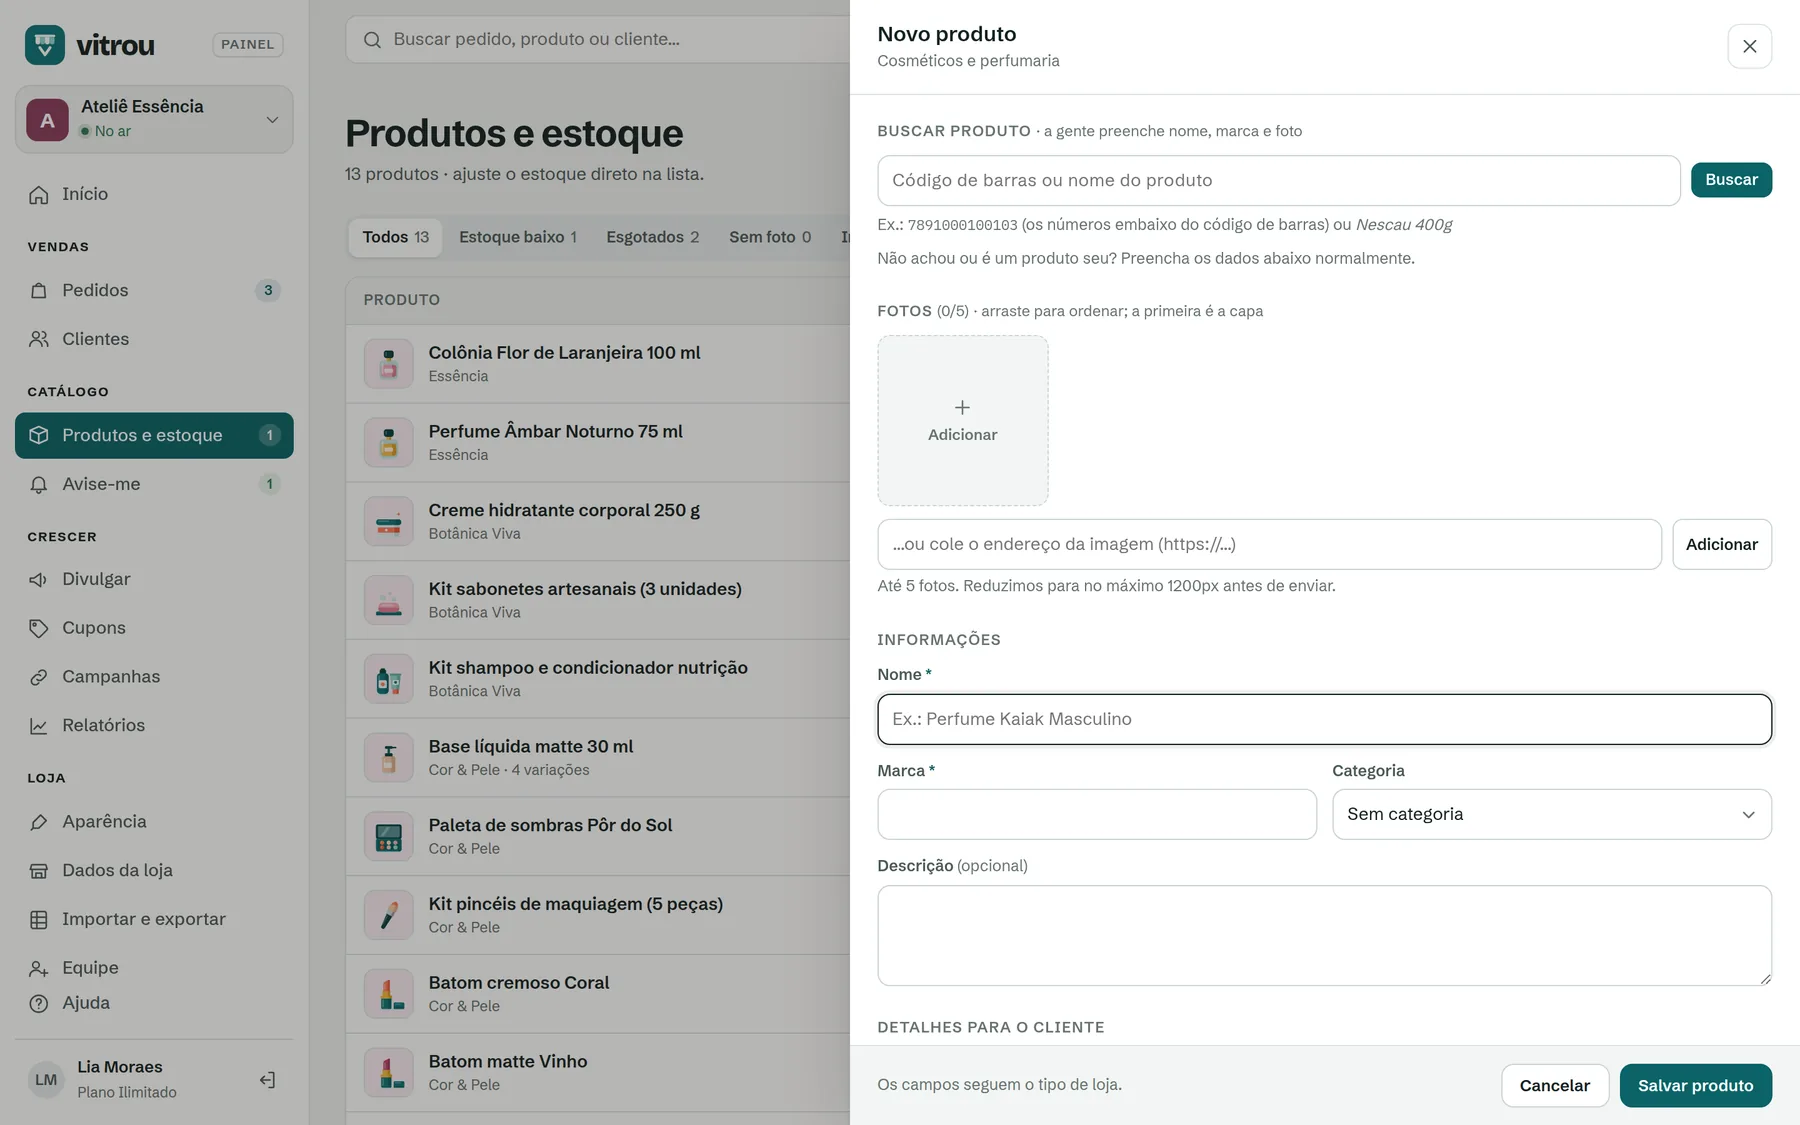Click the Divulgar megaphone icon

(39, 580)
